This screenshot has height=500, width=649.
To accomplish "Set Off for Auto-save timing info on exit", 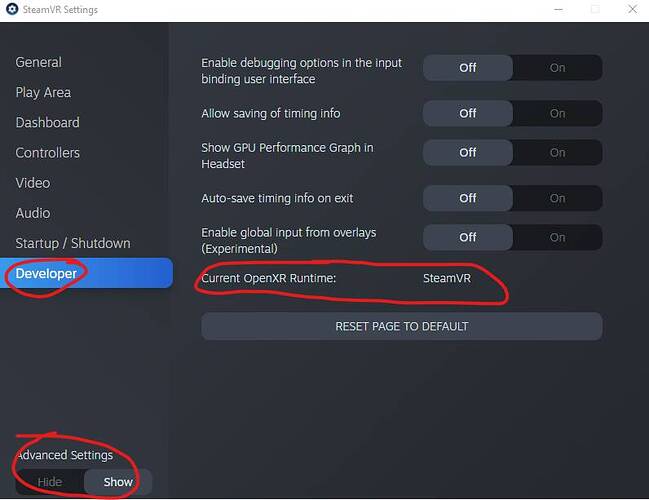I will [x=468, y=198].
